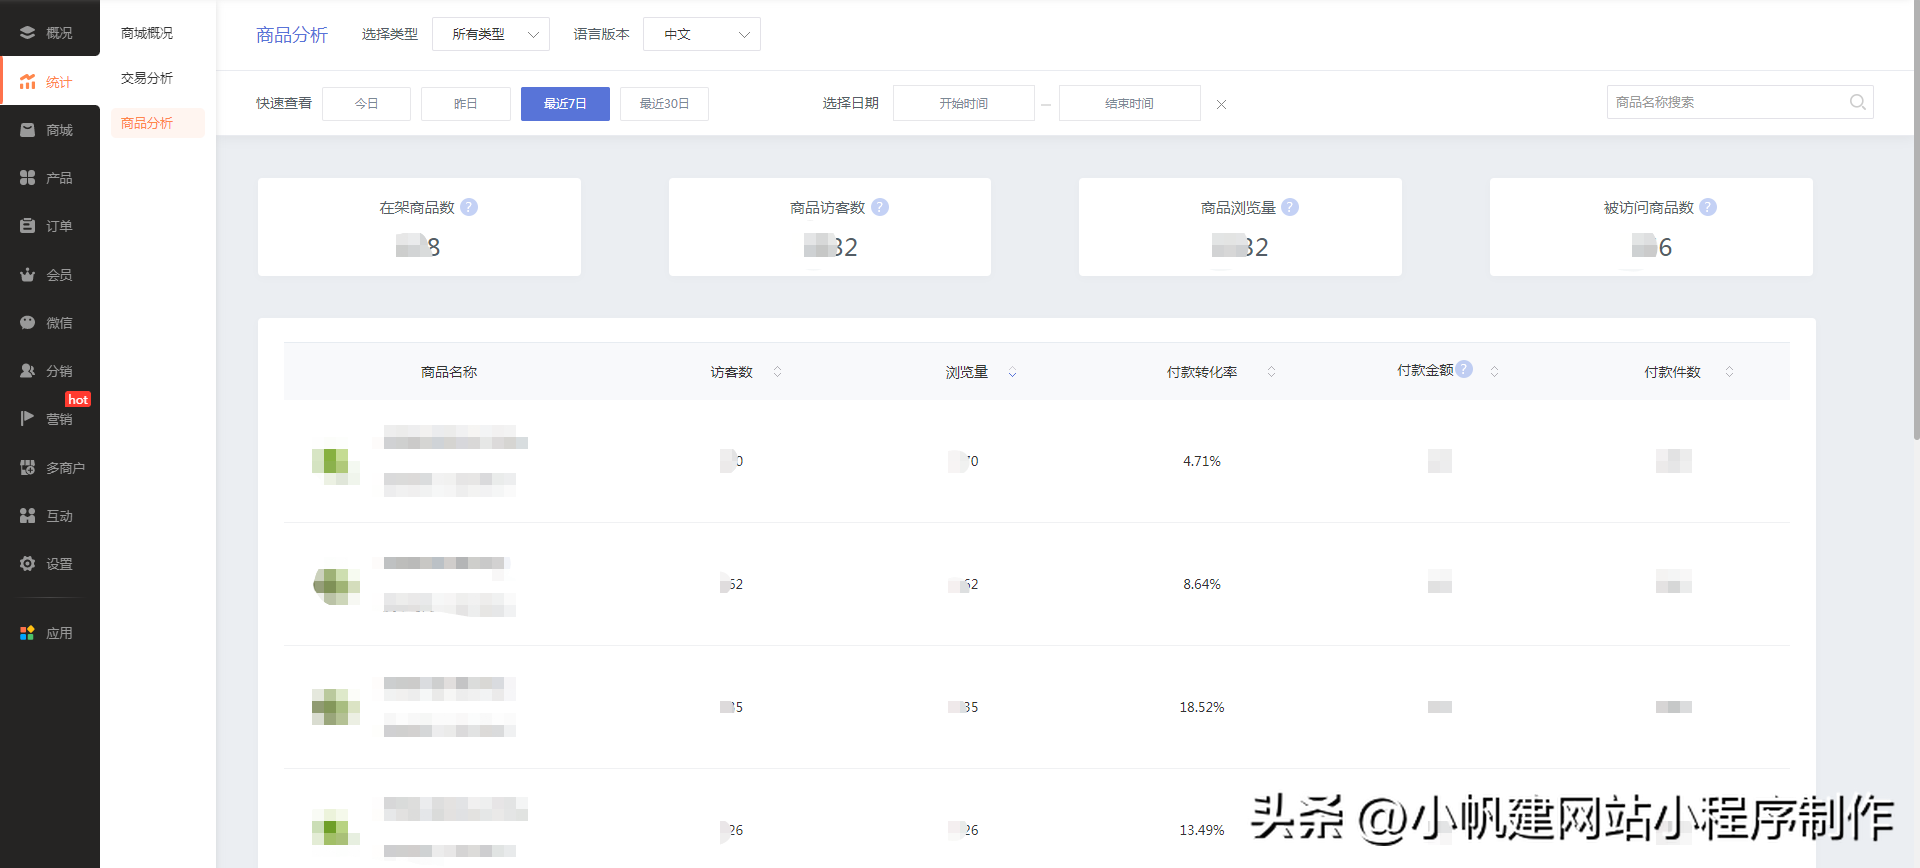Click the 开始时间 date field
This screenshot has height=868, width=1920.
click(963, 104)
